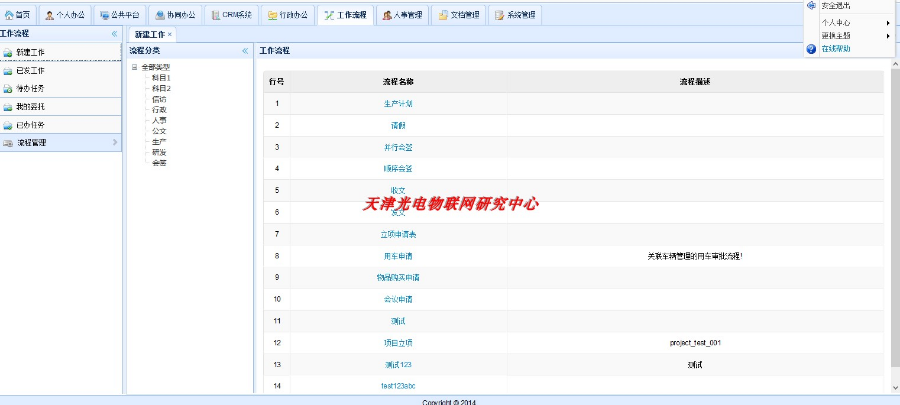900x405 pixels.
Task: Open the 顺序会签 workflow link
Action: pyautogui.click(x=398, y=169)
